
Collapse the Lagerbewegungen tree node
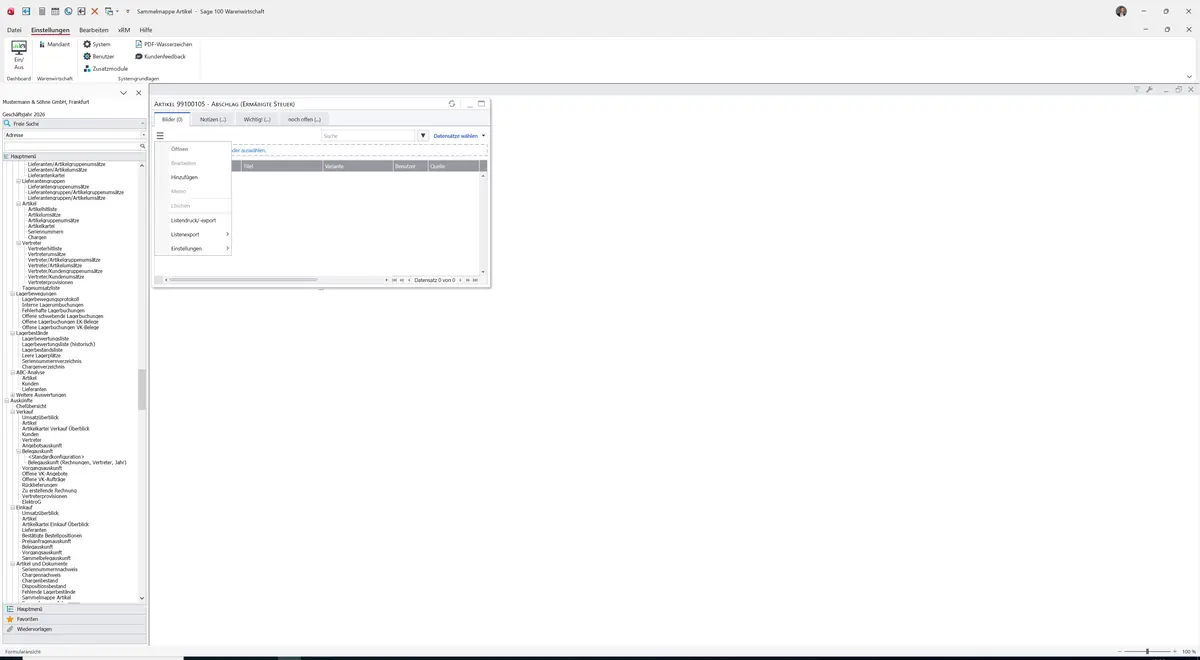point(13,294)
